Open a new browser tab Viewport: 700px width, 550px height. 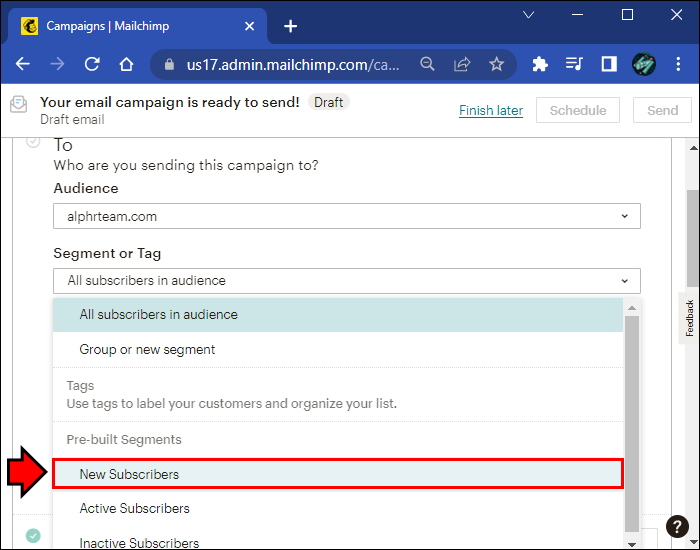(x=290, y=26)
